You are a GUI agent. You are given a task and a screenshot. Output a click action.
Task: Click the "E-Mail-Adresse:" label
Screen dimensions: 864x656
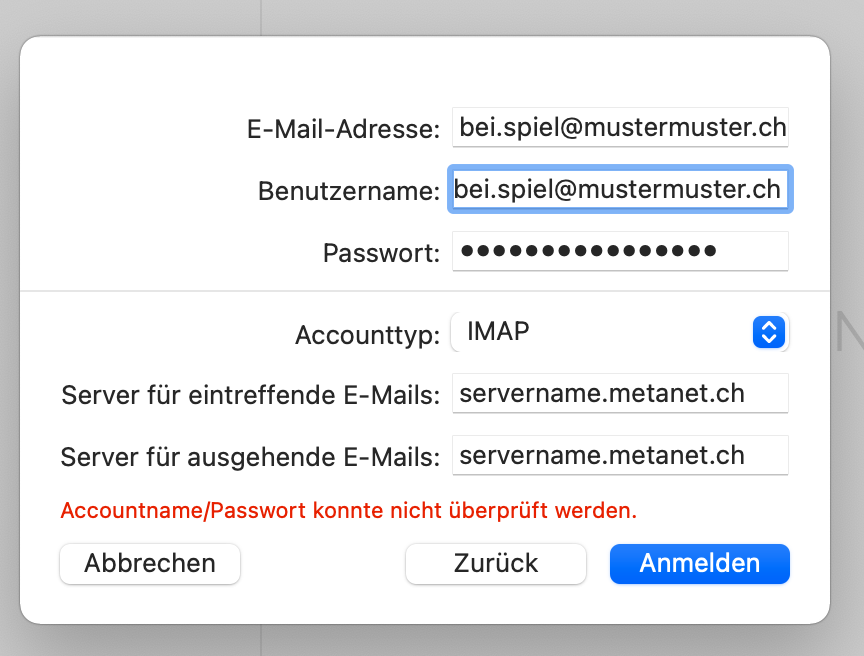(x=343, y=129)
